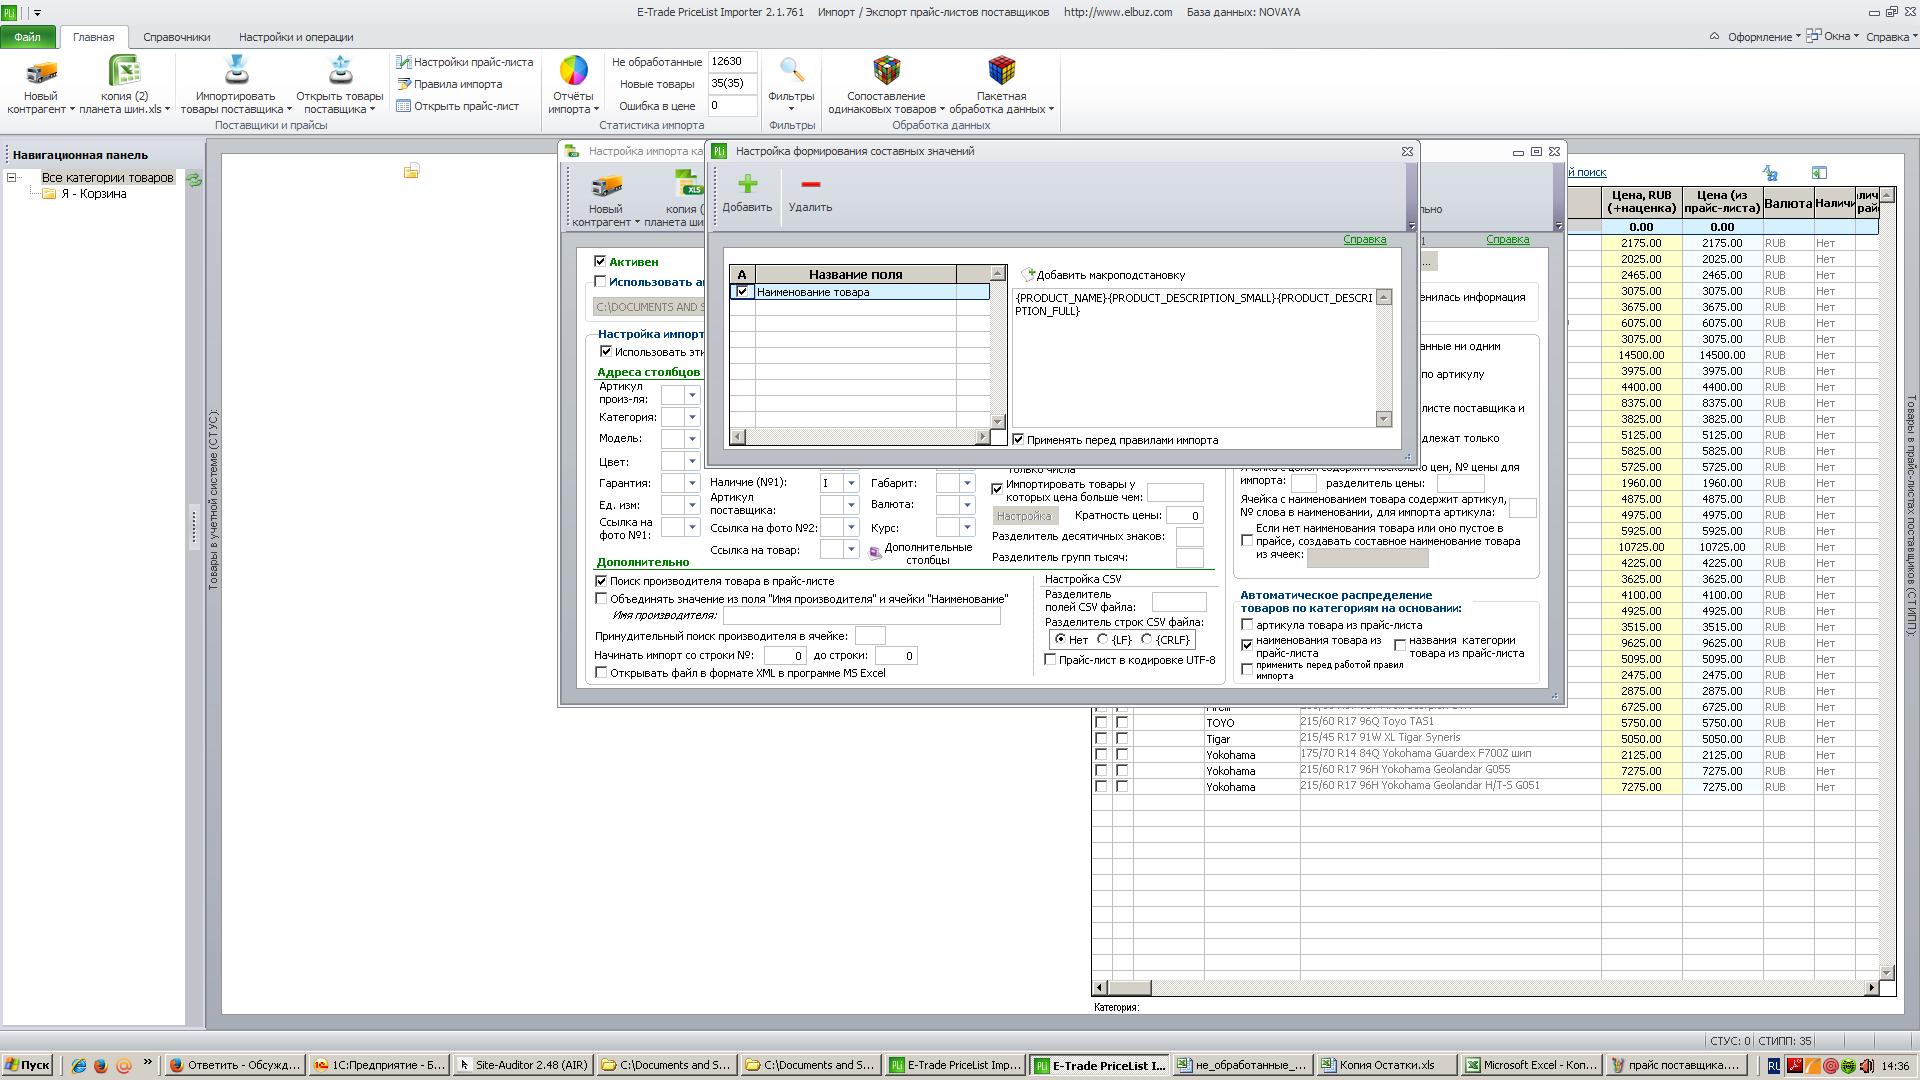Viewport: 1920px width, 1080px height.
Task: Click the green refresh icon in navigation panel
Action: point(194,180)
